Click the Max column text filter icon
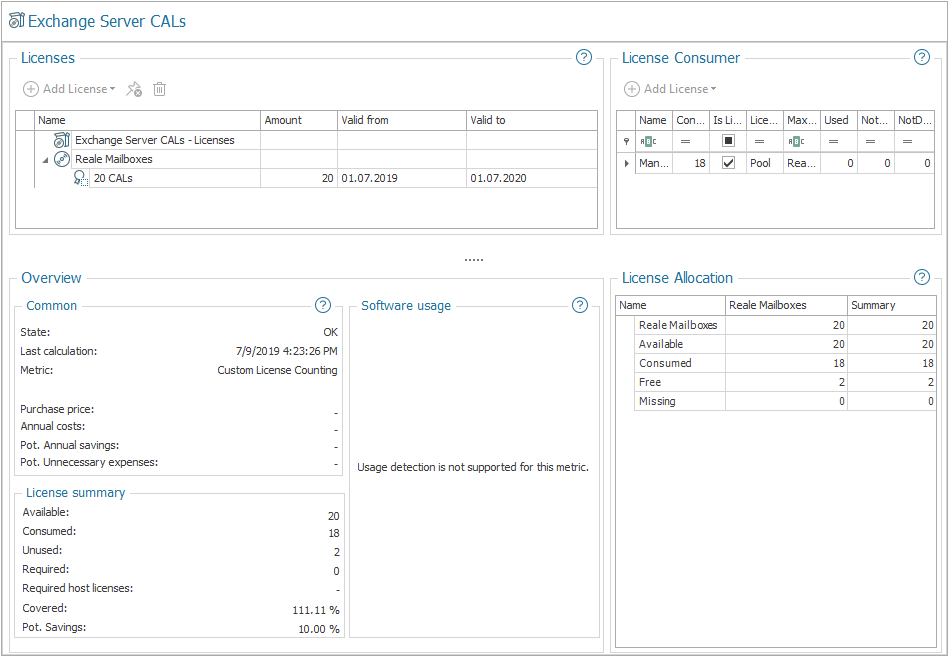This screenshot has width=950, height=658. [x=797, y=141]
